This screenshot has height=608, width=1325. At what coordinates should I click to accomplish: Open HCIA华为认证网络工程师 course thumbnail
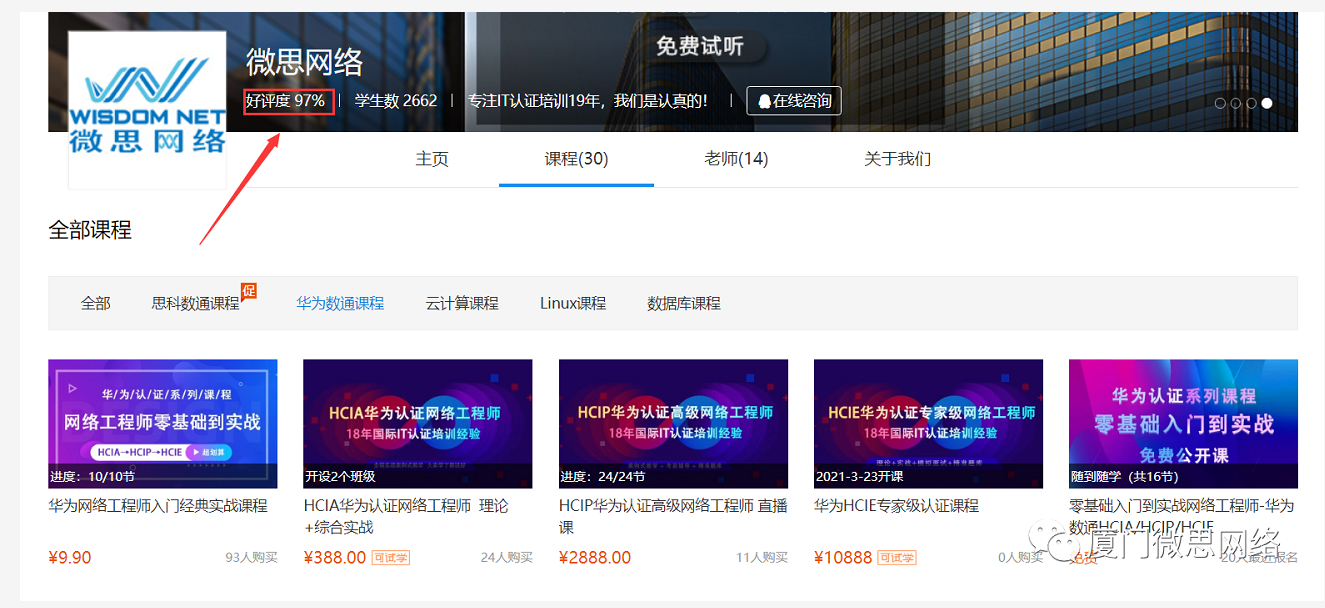[x=418, y=424]
